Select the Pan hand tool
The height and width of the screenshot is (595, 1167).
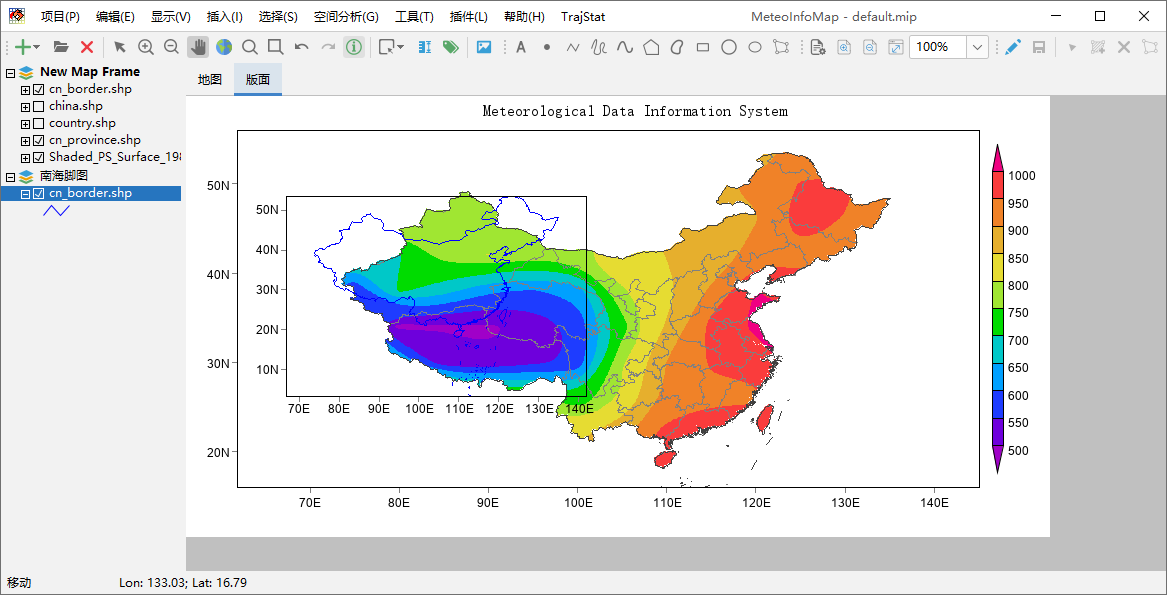pyautogui.click(x=198, y=47)
